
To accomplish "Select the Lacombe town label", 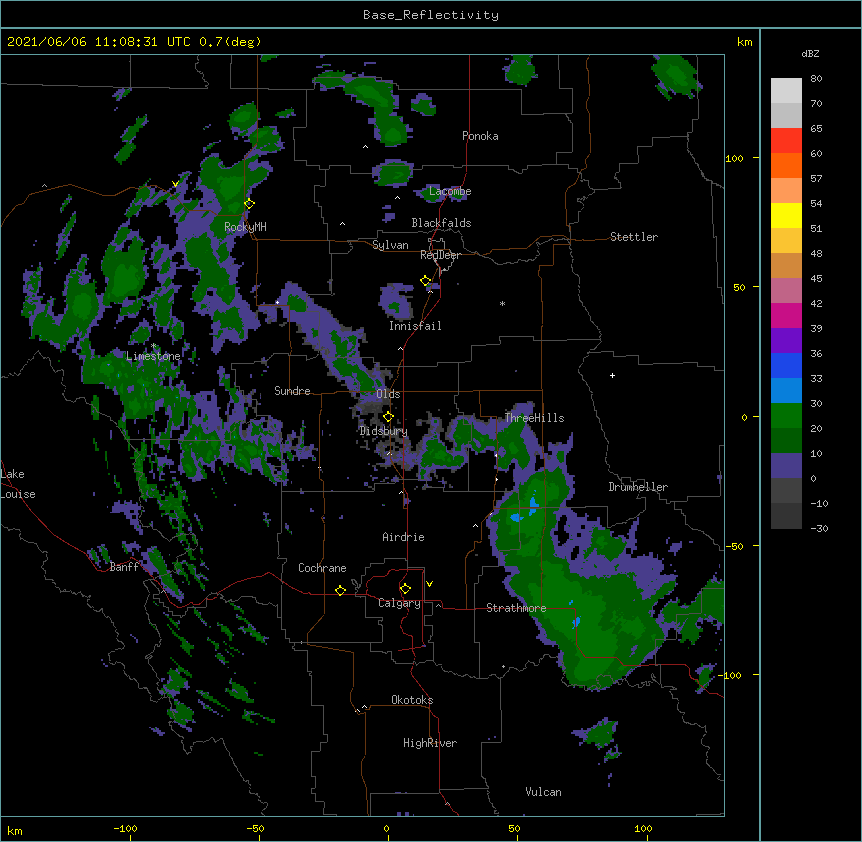I will point(450,191).
